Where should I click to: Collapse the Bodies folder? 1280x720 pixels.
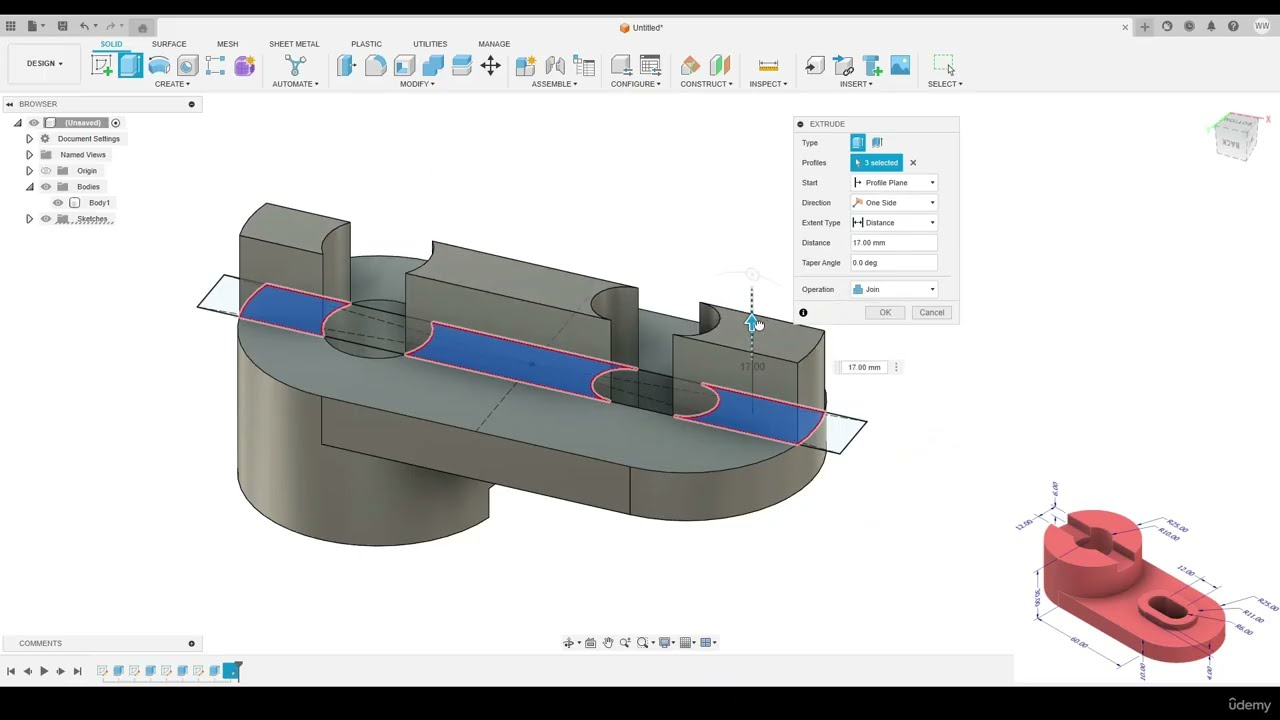point(29,187)
